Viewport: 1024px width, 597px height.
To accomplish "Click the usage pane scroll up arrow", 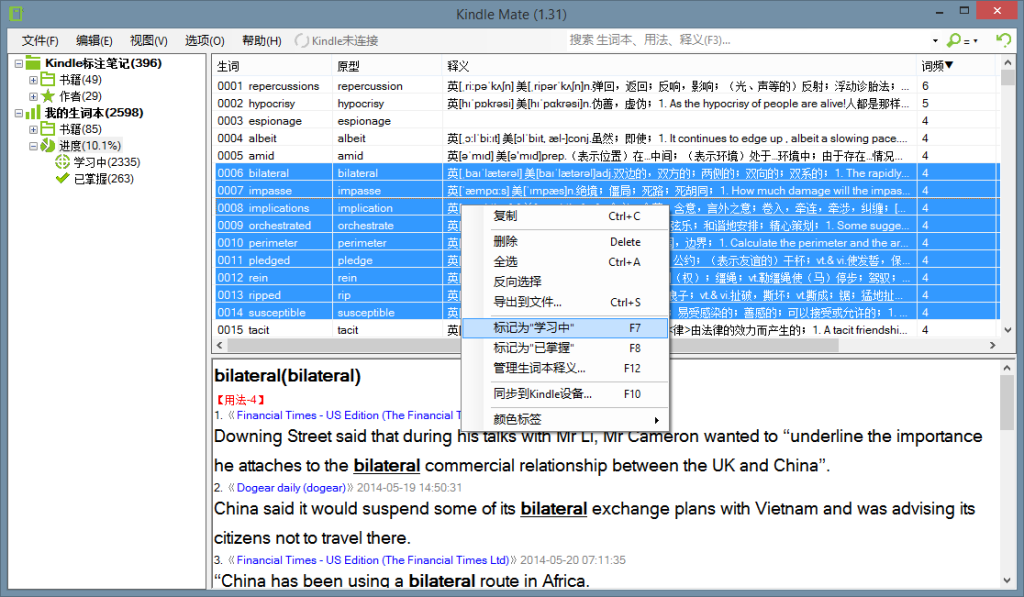I will pyautogui.click(x=1007, y=368).
